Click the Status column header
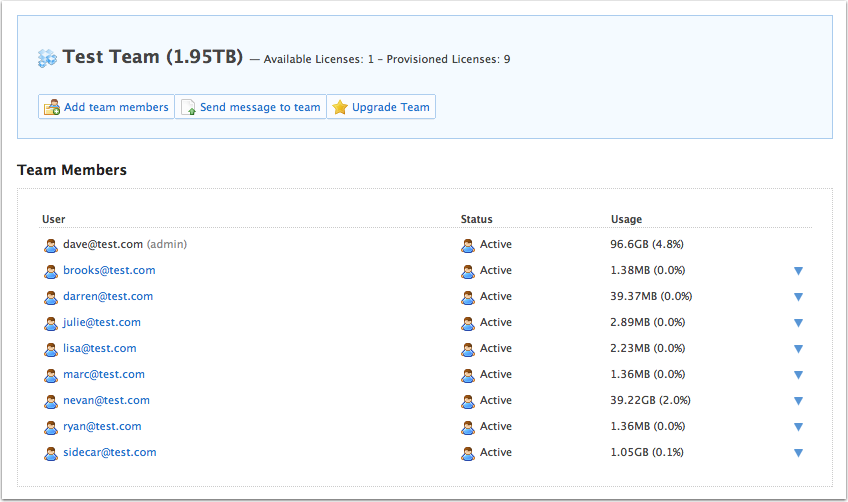This screenshot has width=848, height=502. (x=476, y=219)
